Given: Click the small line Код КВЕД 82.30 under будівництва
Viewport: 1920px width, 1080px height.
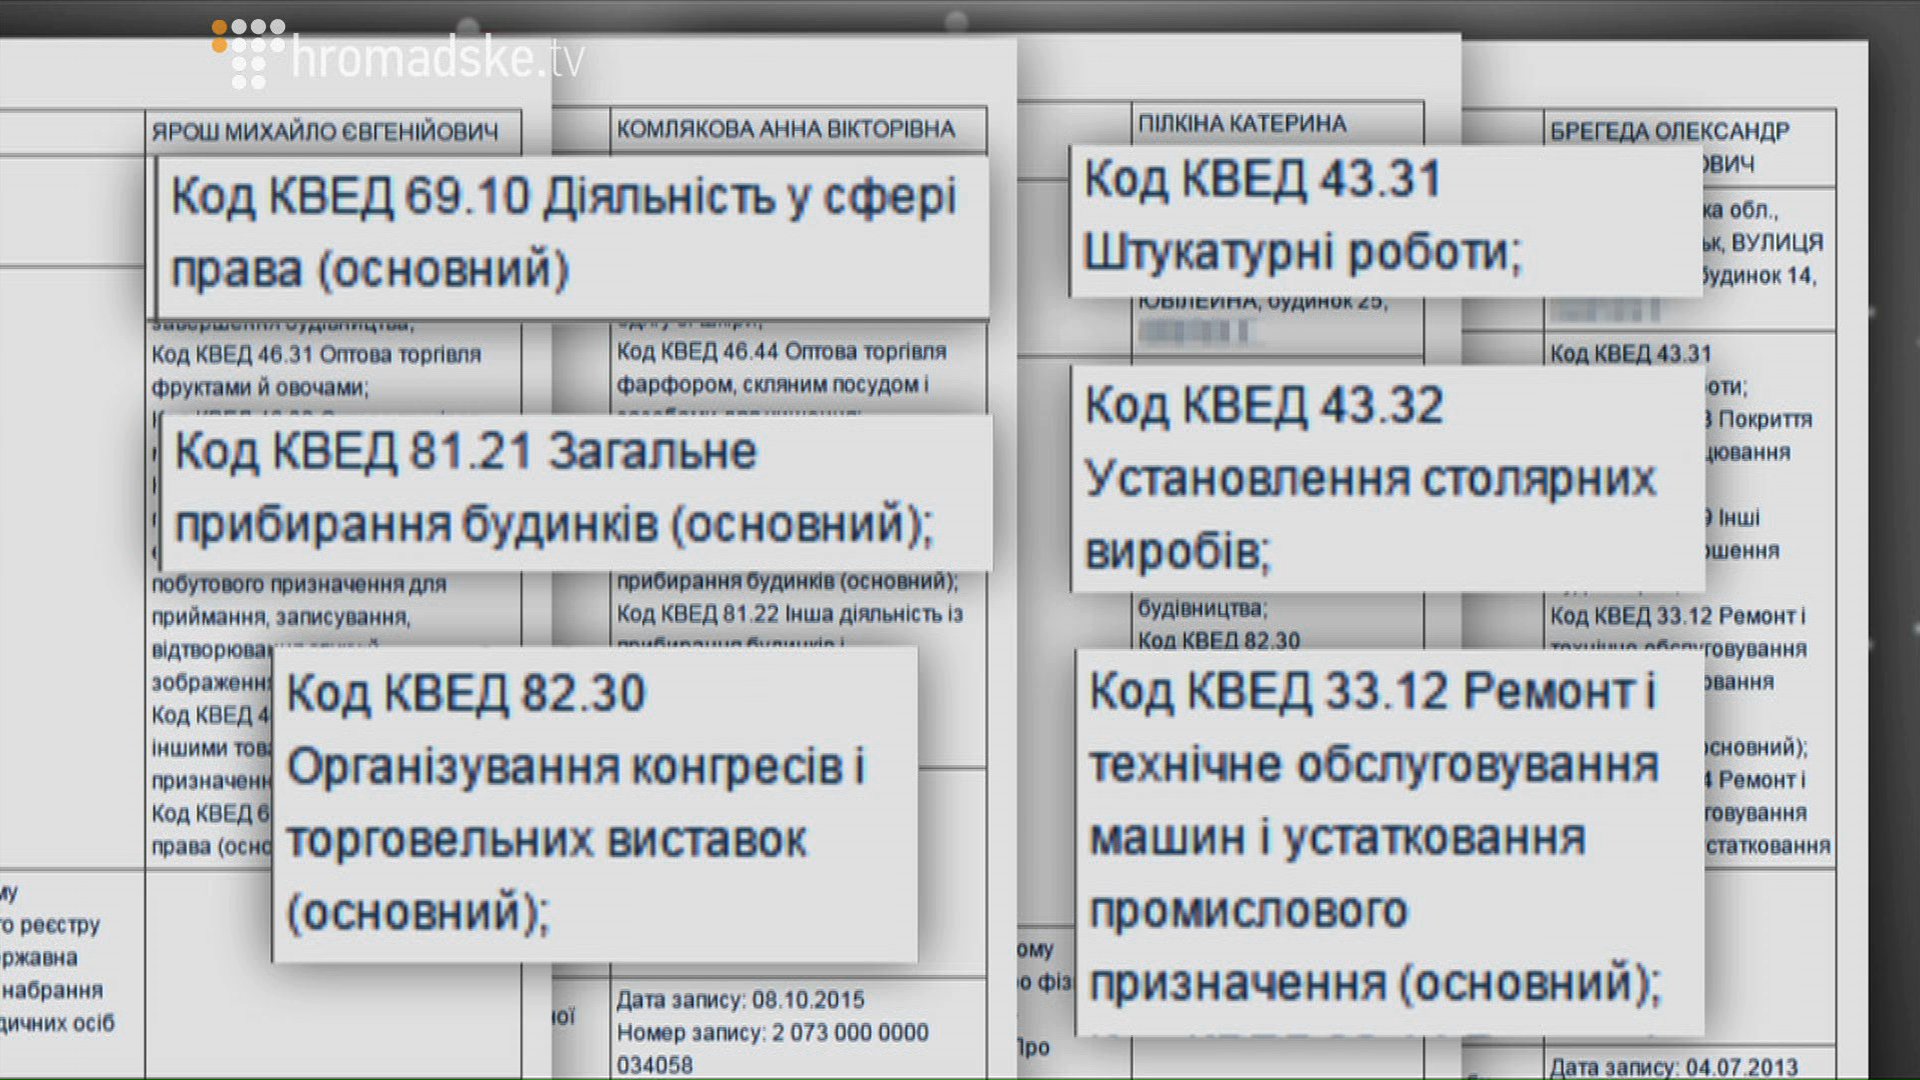Looking at the screenshot, I should tap(1219, 640).
